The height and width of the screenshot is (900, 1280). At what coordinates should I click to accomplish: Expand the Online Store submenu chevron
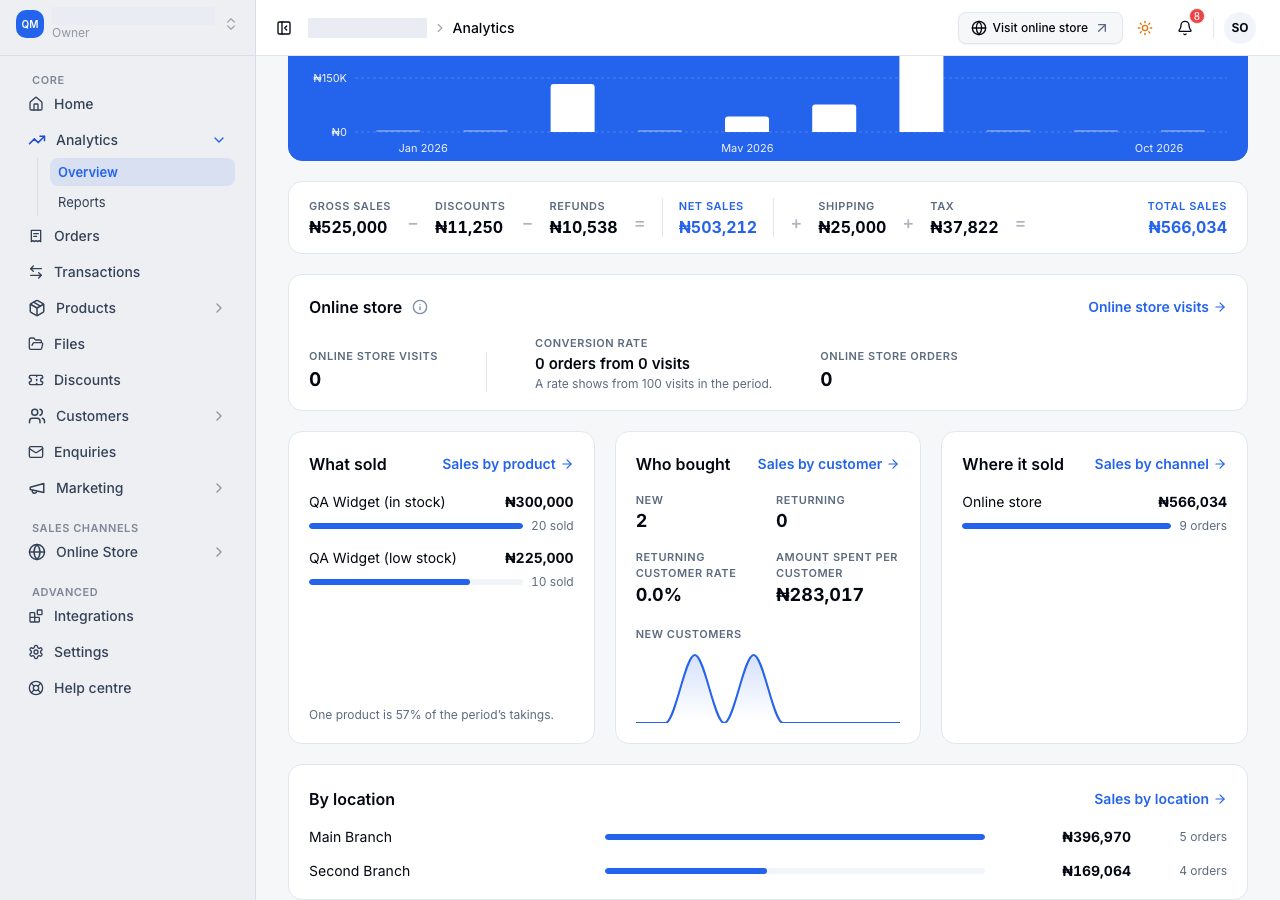219,552
